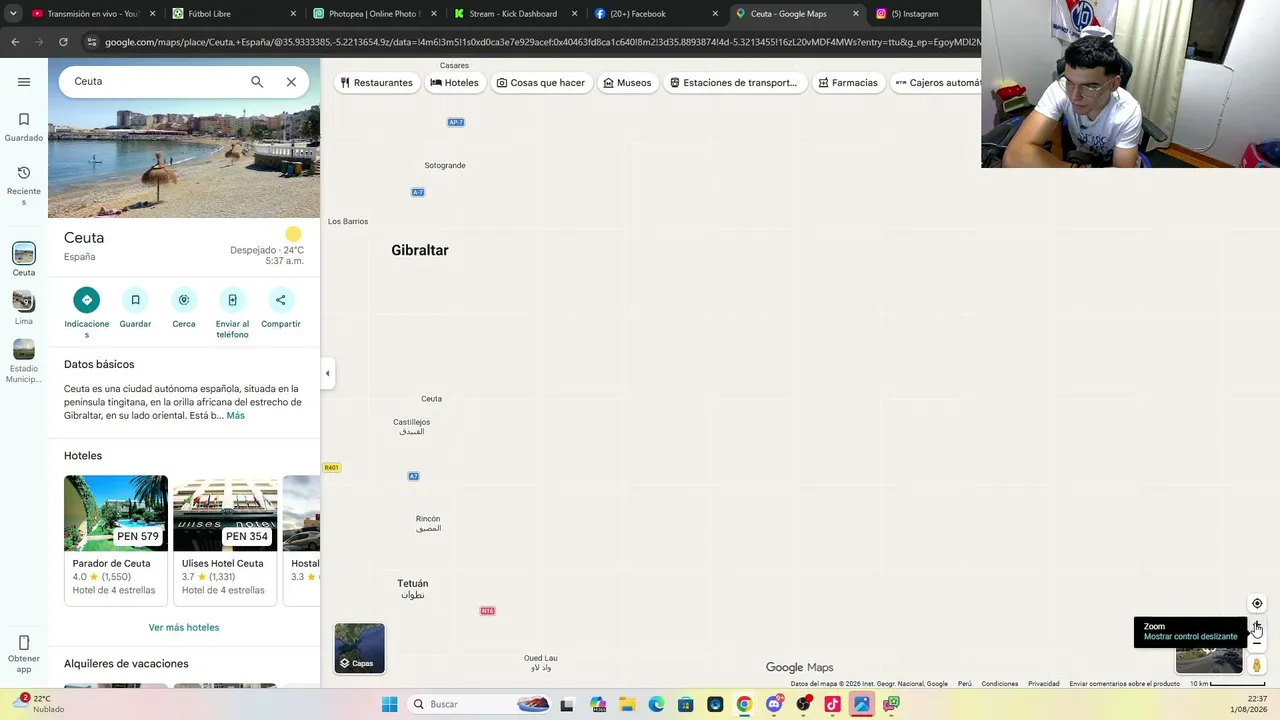Switch to Facebook browser tab
This screenshot has width=1280, height=720.
655,14
